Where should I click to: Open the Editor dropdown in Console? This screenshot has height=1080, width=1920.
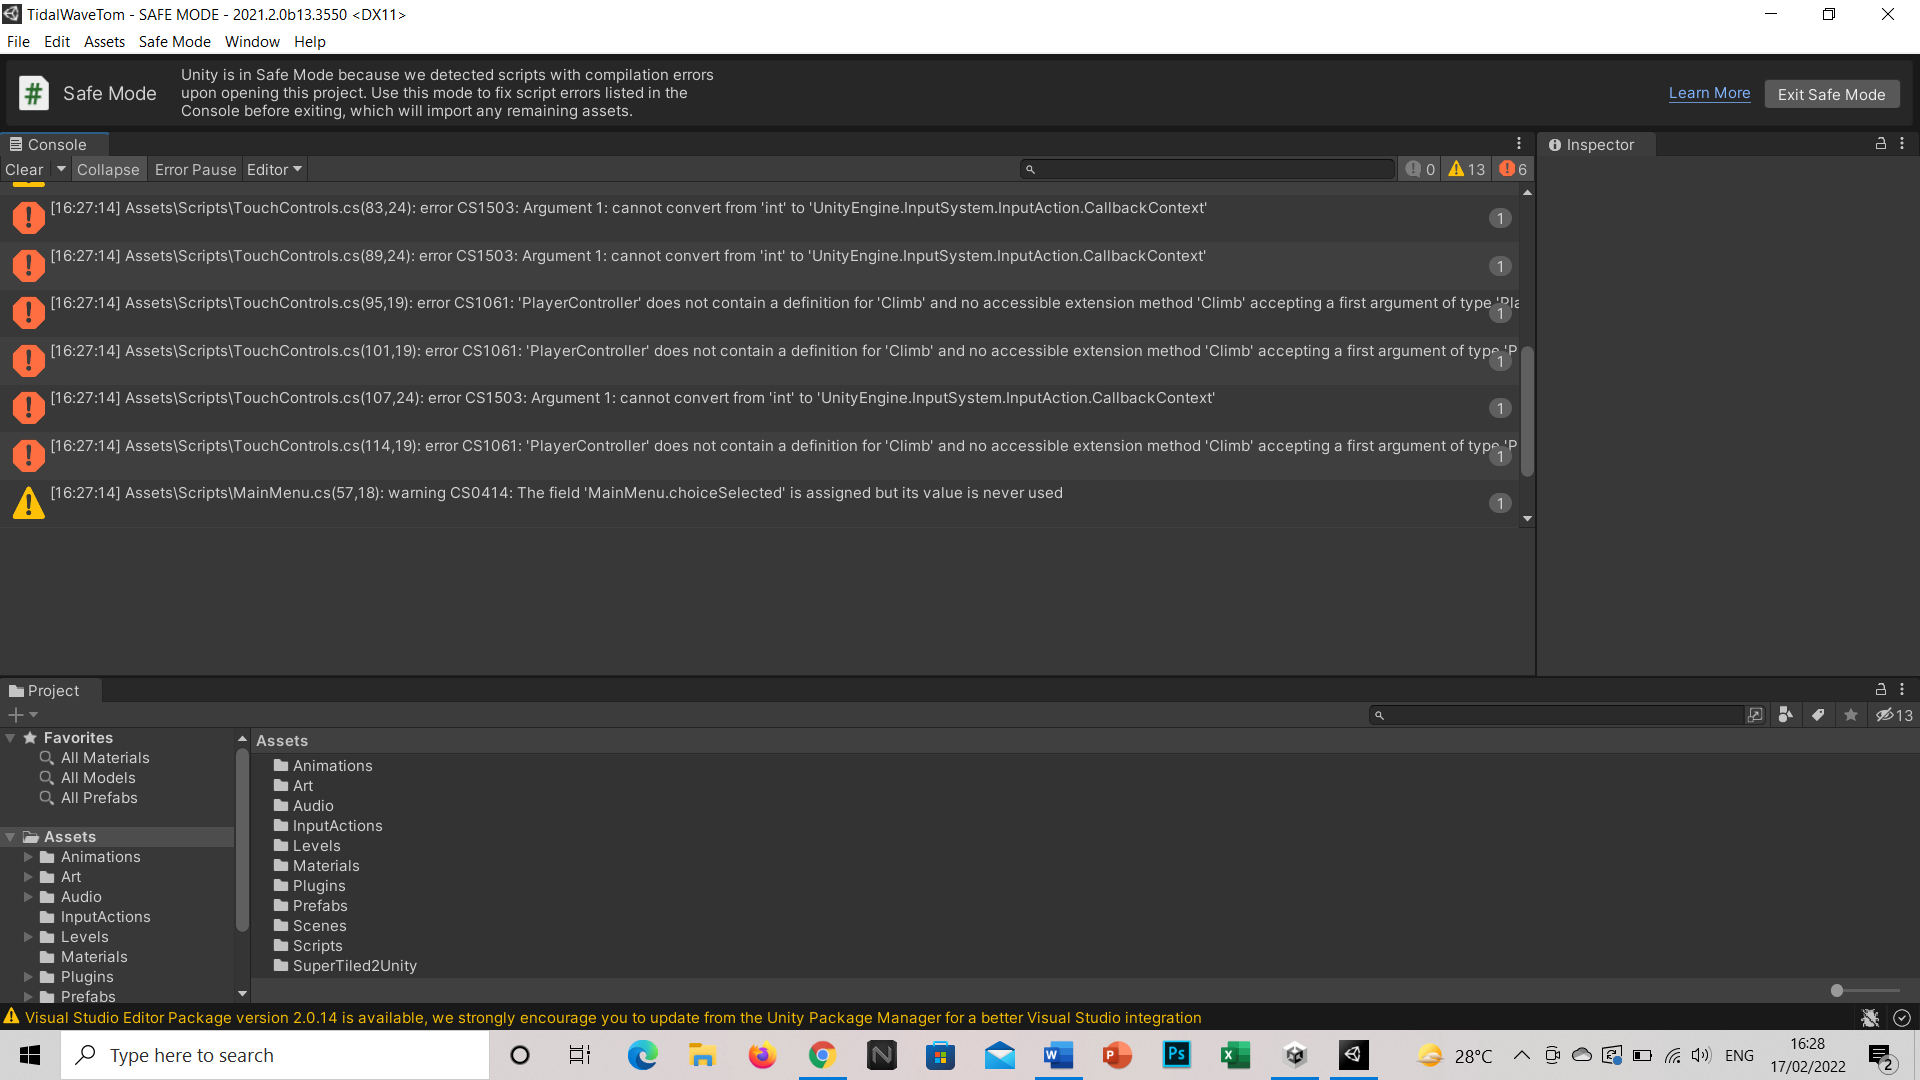[x=274, y=170]
